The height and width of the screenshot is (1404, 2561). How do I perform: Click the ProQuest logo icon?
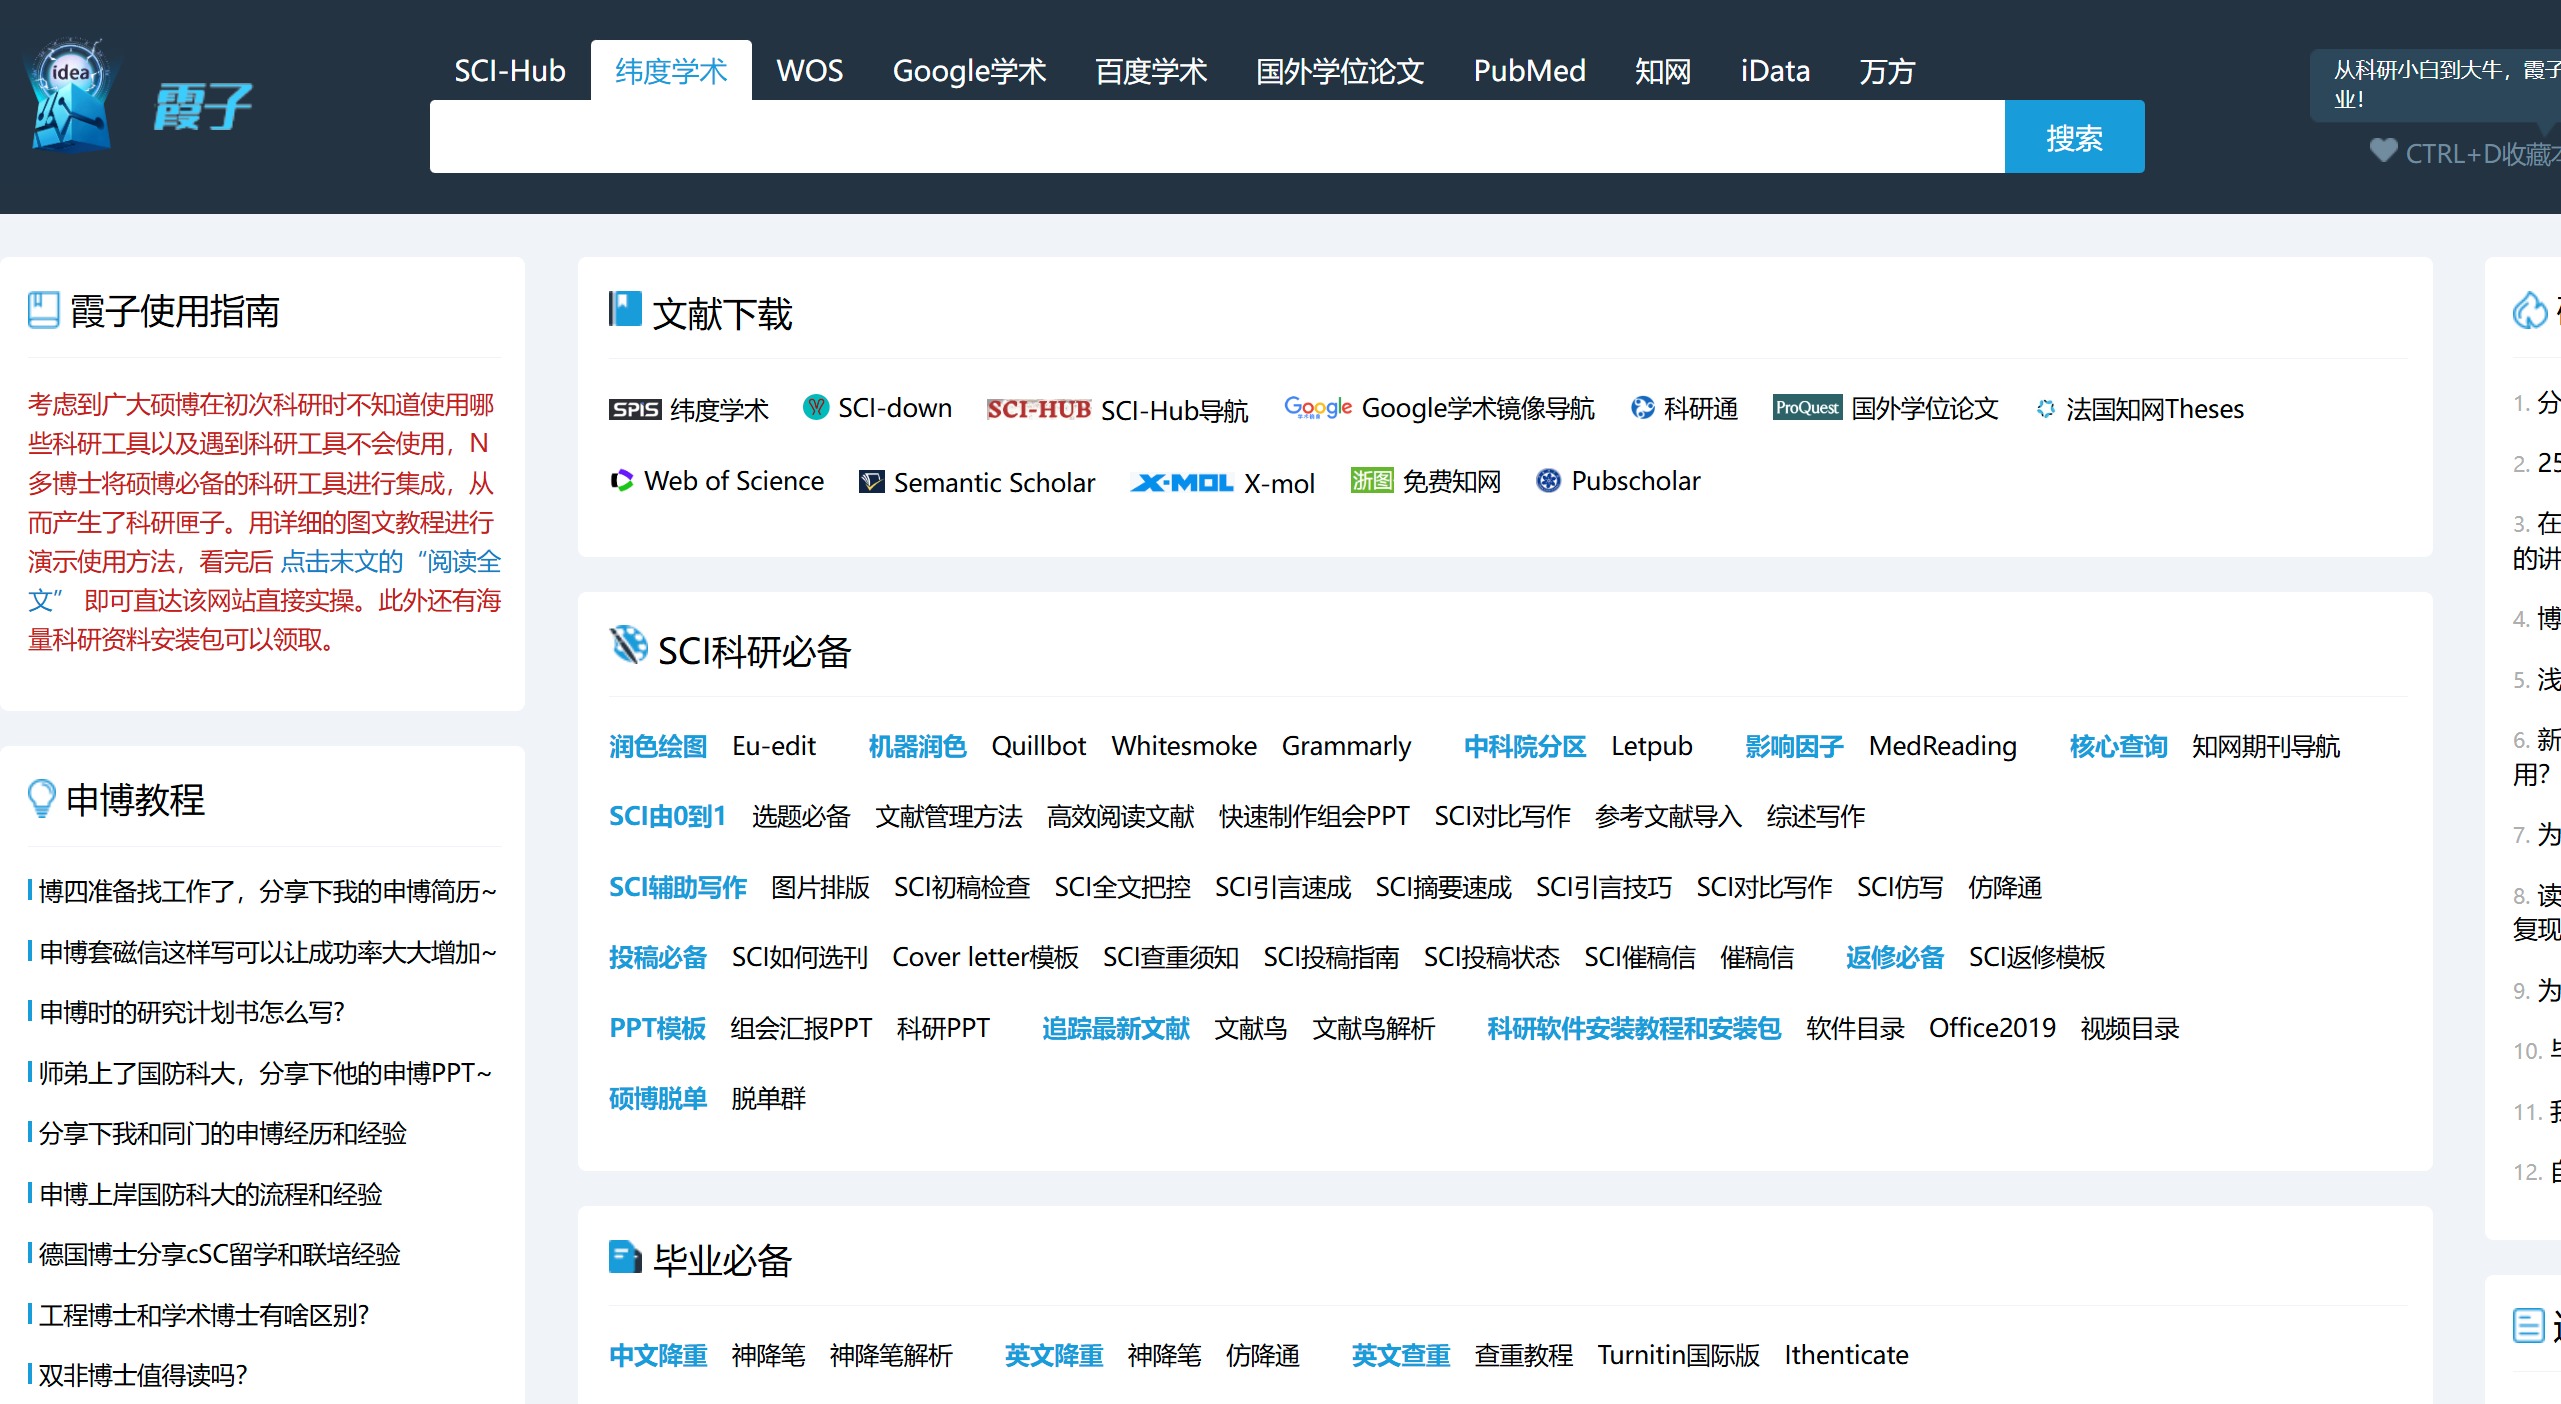click(x=1807, y=408)
